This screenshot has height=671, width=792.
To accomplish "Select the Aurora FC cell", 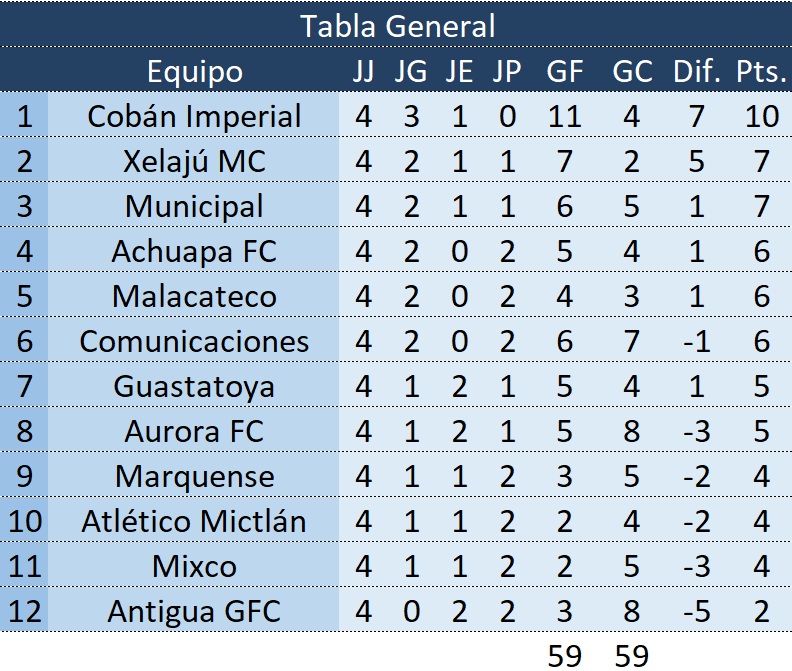I will click(194, 431).
